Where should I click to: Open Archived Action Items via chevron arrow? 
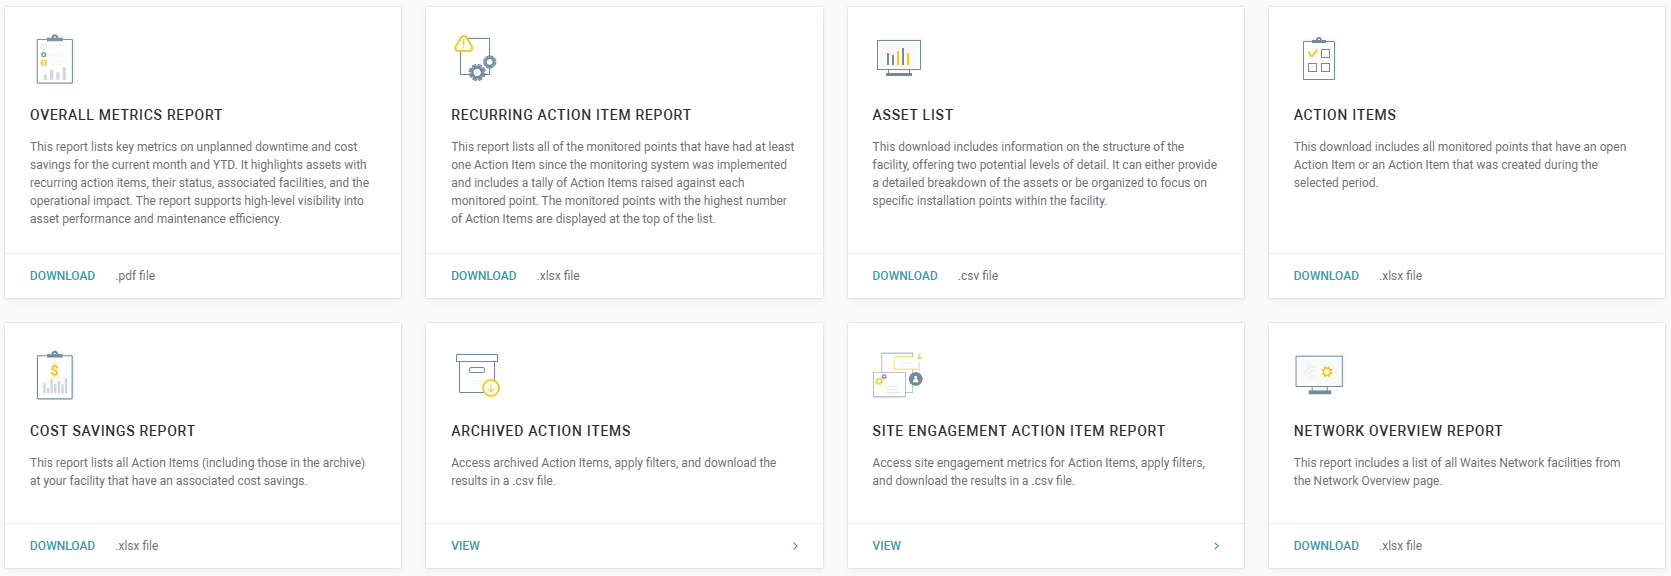[795, 546]
